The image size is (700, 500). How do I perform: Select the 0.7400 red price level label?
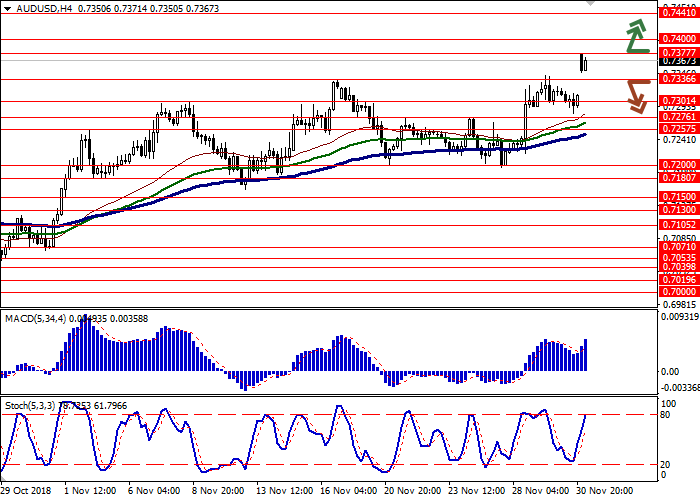678,39
